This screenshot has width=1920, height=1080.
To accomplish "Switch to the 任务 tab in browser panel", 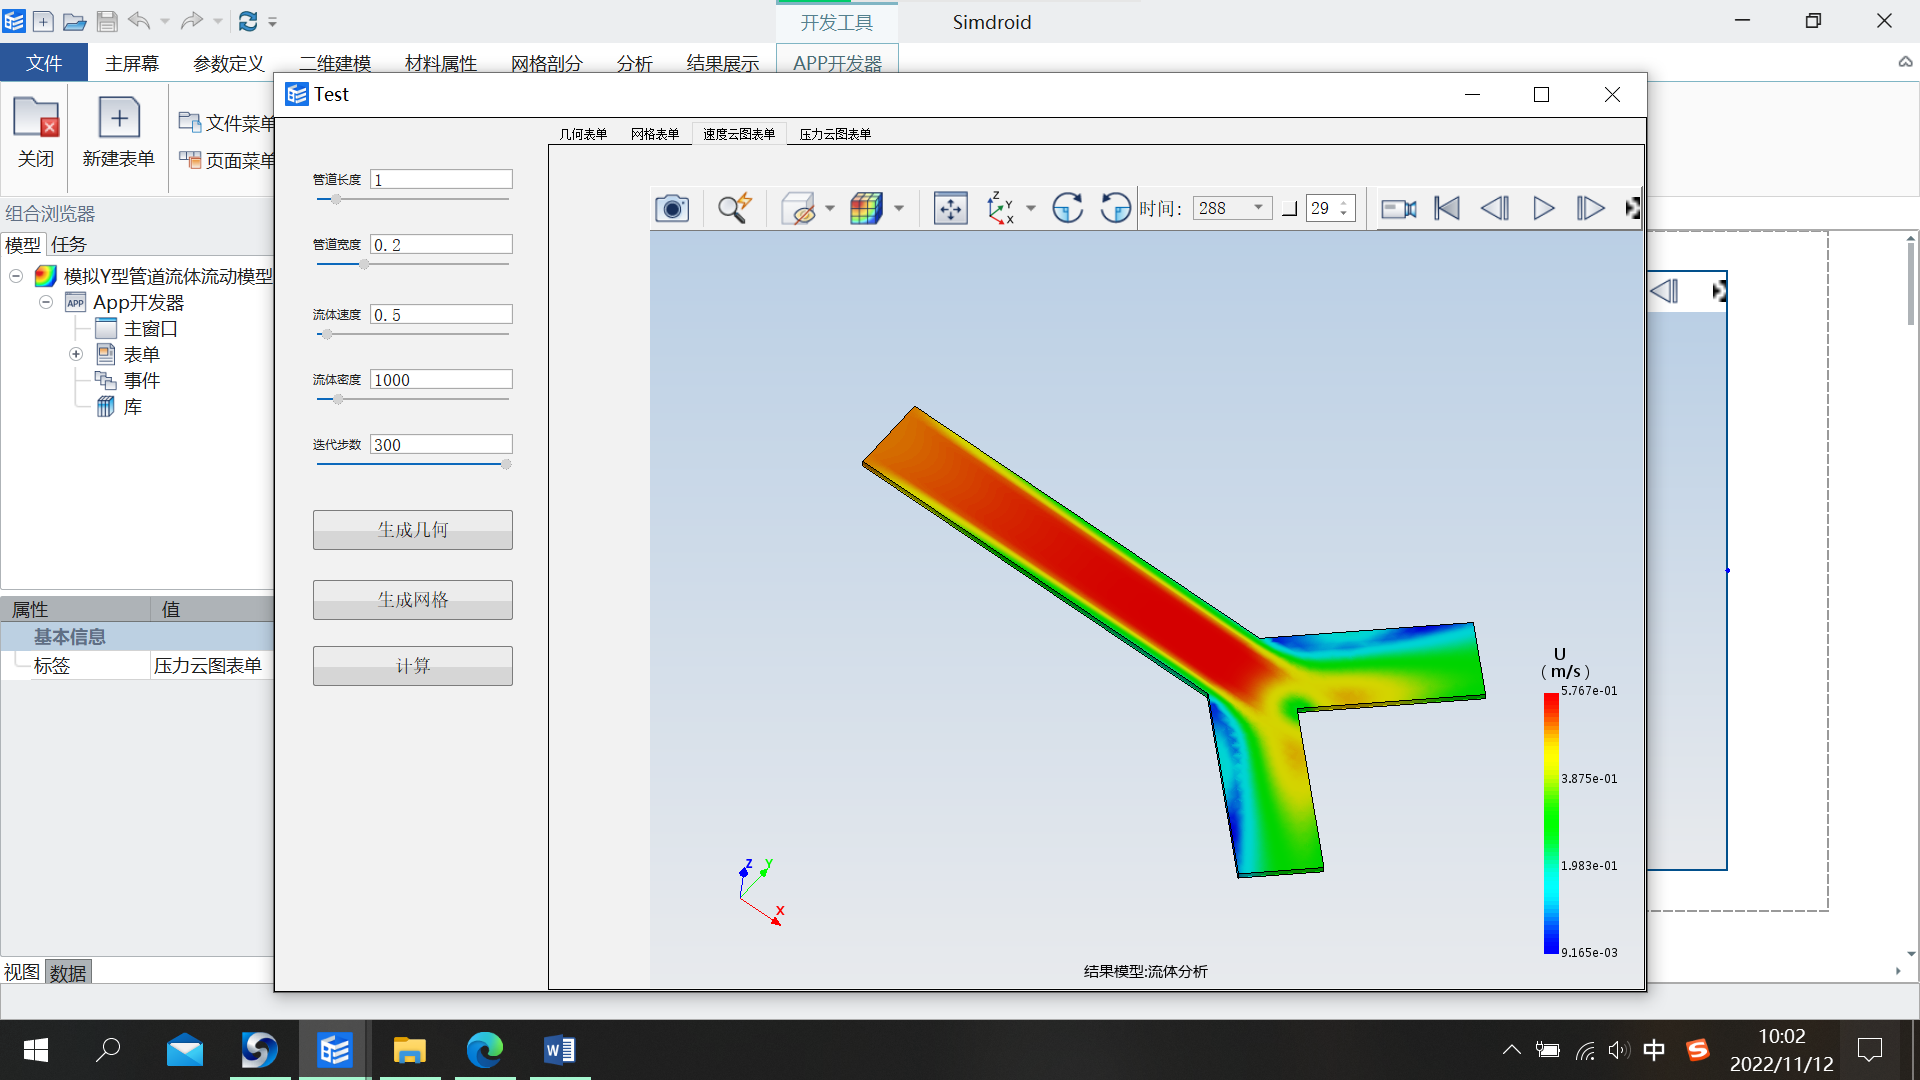I will pos(69,244).
